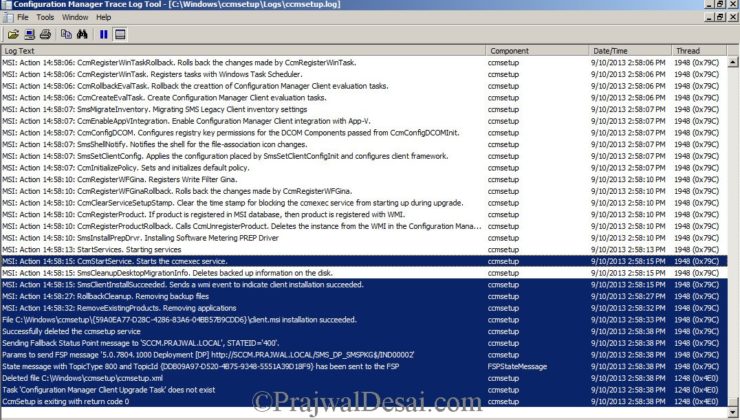Select the SmsClientInstallSucceeded log line

pyautogui.click(x=363, y=285)
